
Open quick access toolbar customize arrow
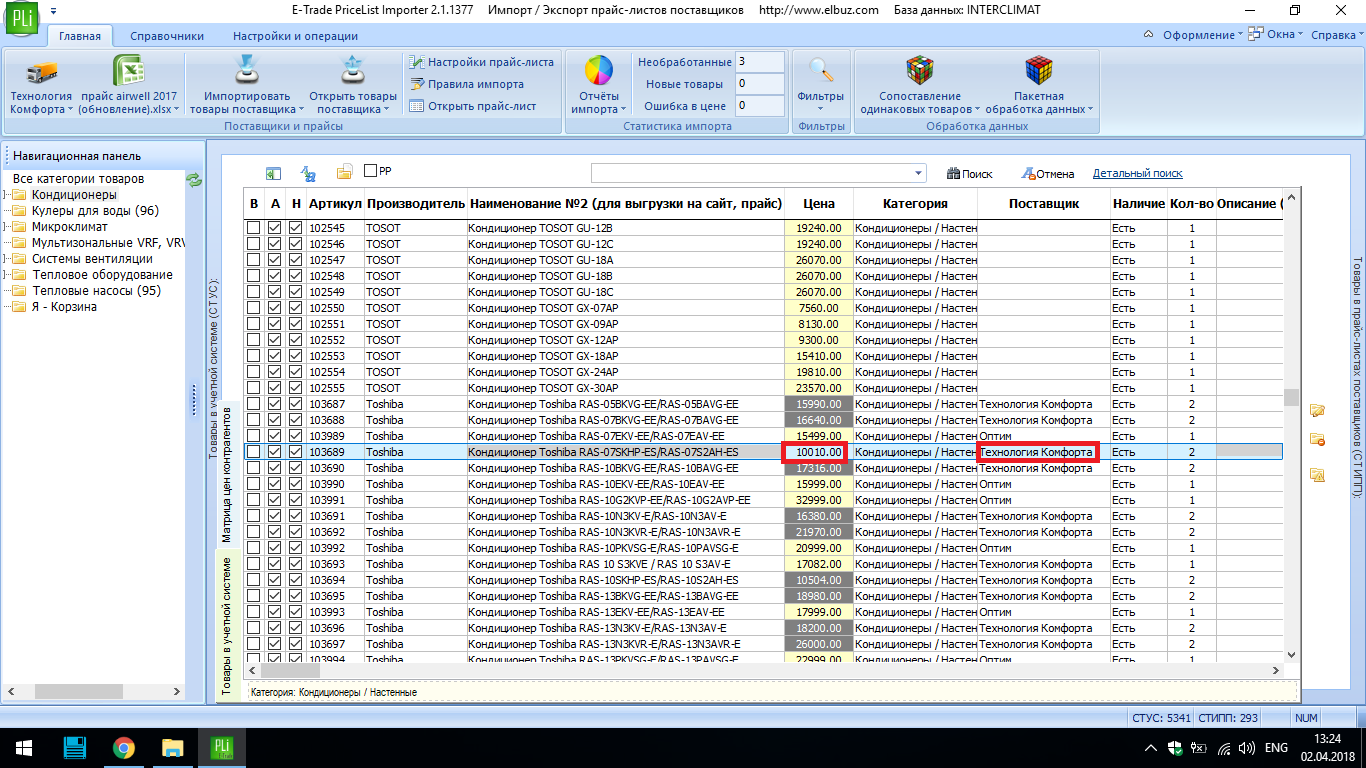[52, 10]
